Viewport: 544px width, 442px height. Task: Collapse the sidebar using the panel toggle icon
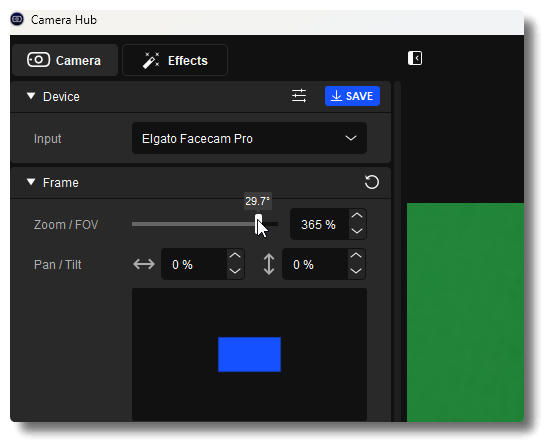[x=415, y=58]
